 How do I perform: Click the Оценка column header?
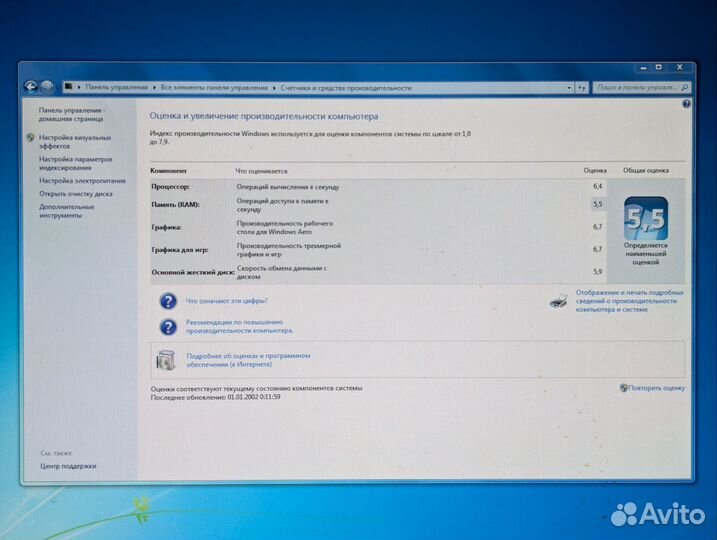[595, 170]
